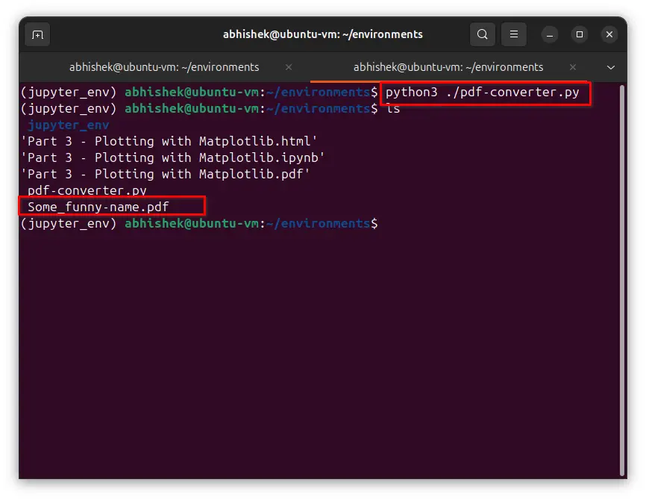Click the ls command on second line
This screenshot has height=500, width=646.
(393, 108)
